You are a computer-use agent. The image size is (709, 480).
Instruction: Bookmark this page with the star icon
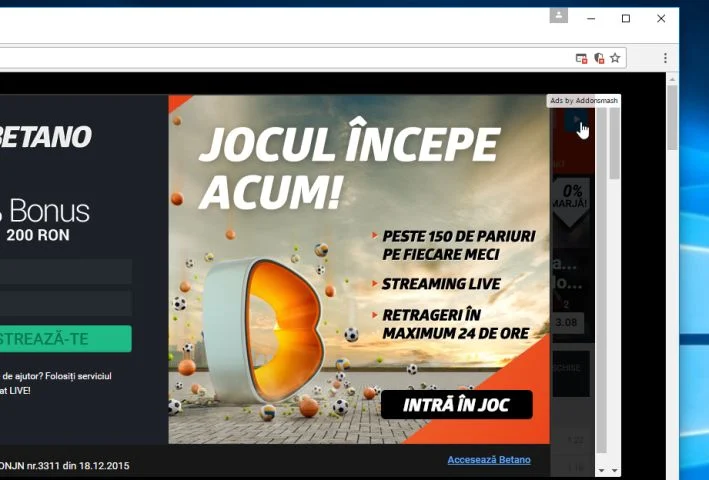(x=615, y=58)
